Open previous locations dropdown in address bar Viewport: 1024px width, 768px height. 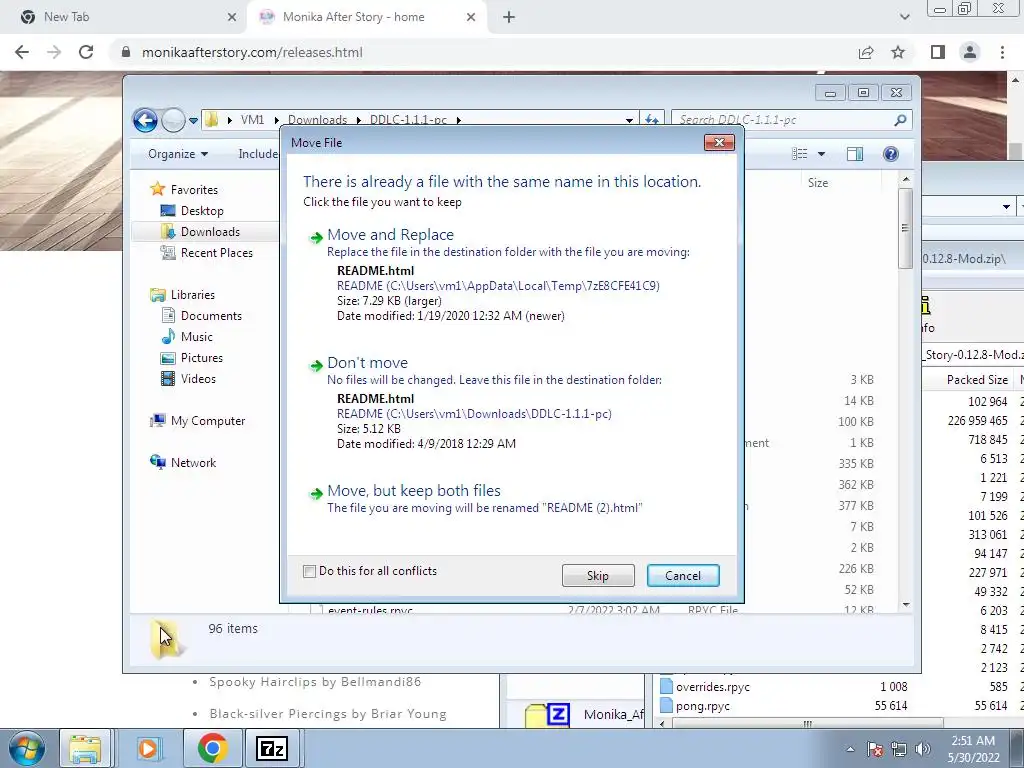tap(629, 120)
